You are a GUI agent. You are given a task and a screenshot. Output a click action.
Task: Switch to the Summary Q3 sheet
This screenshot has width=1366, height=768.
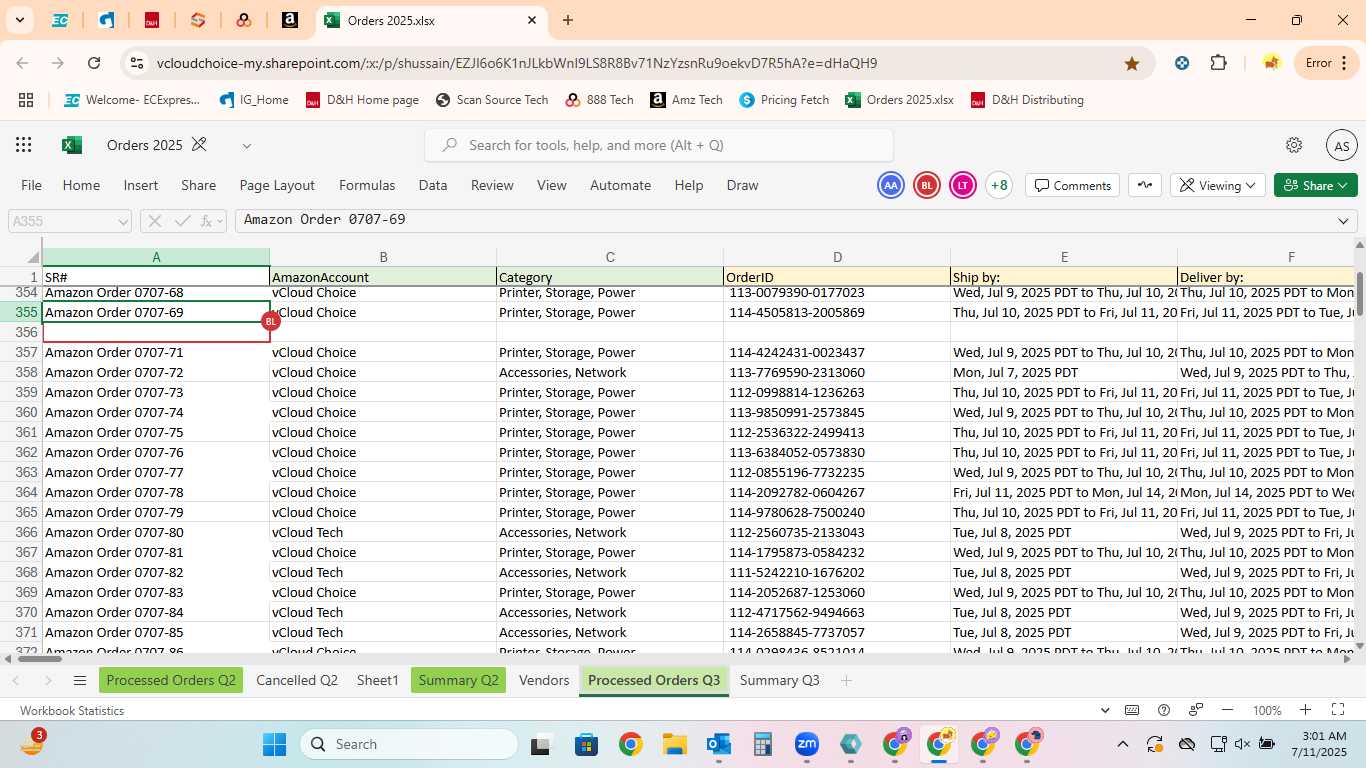tap(780, 680)
